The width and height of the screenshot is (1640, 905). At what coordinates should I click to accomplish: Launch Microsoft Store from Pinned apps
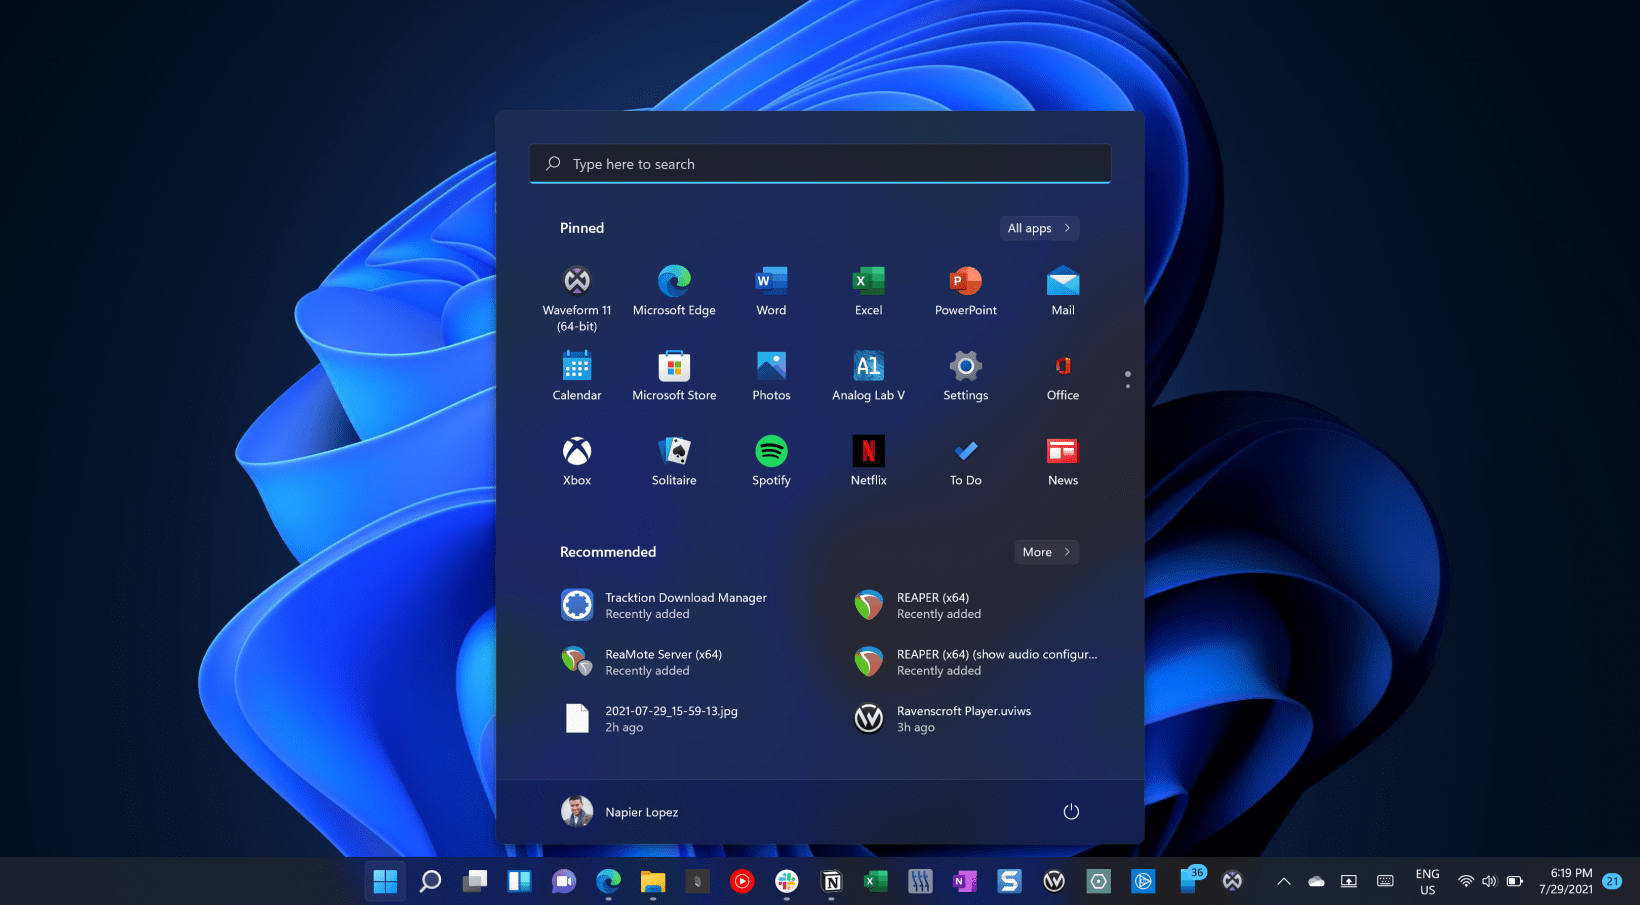(x=674, y=376)
